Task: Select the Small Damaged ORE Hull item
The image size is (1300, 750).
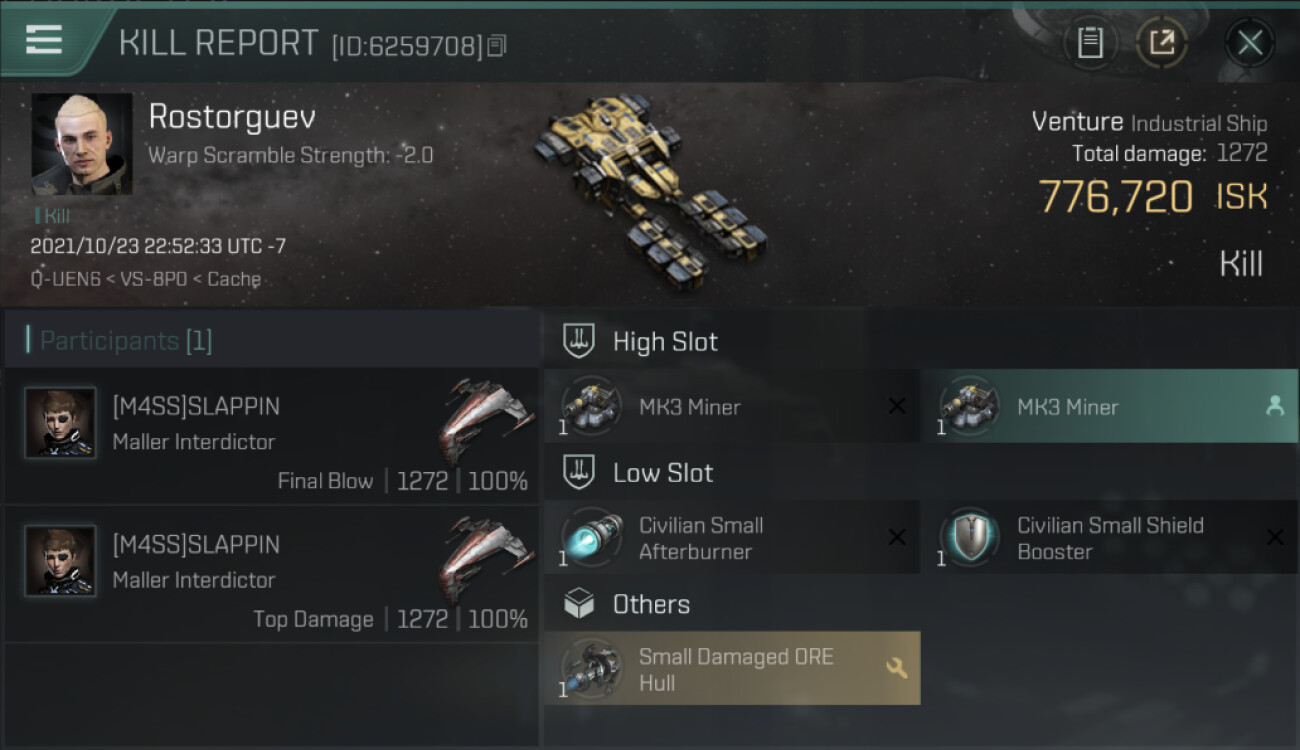Action: tap(732, 669)
